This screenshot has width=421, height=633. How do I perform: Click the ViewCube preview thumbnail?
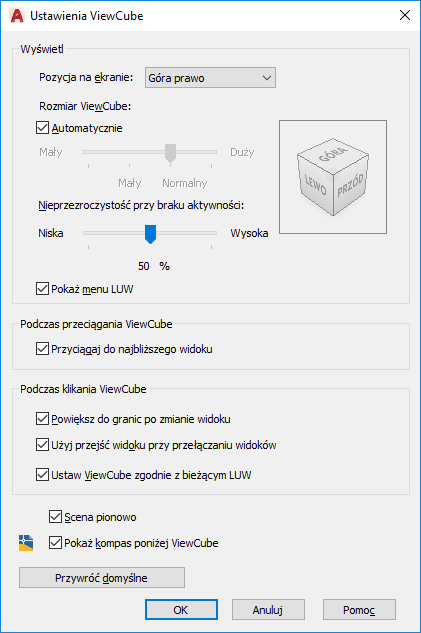point(333,177)
